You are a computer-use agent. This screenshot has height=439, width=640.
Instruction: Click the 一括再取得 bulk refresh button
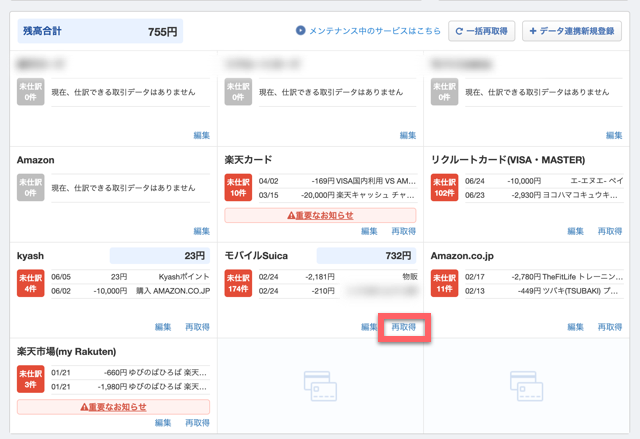coord(482,31)
